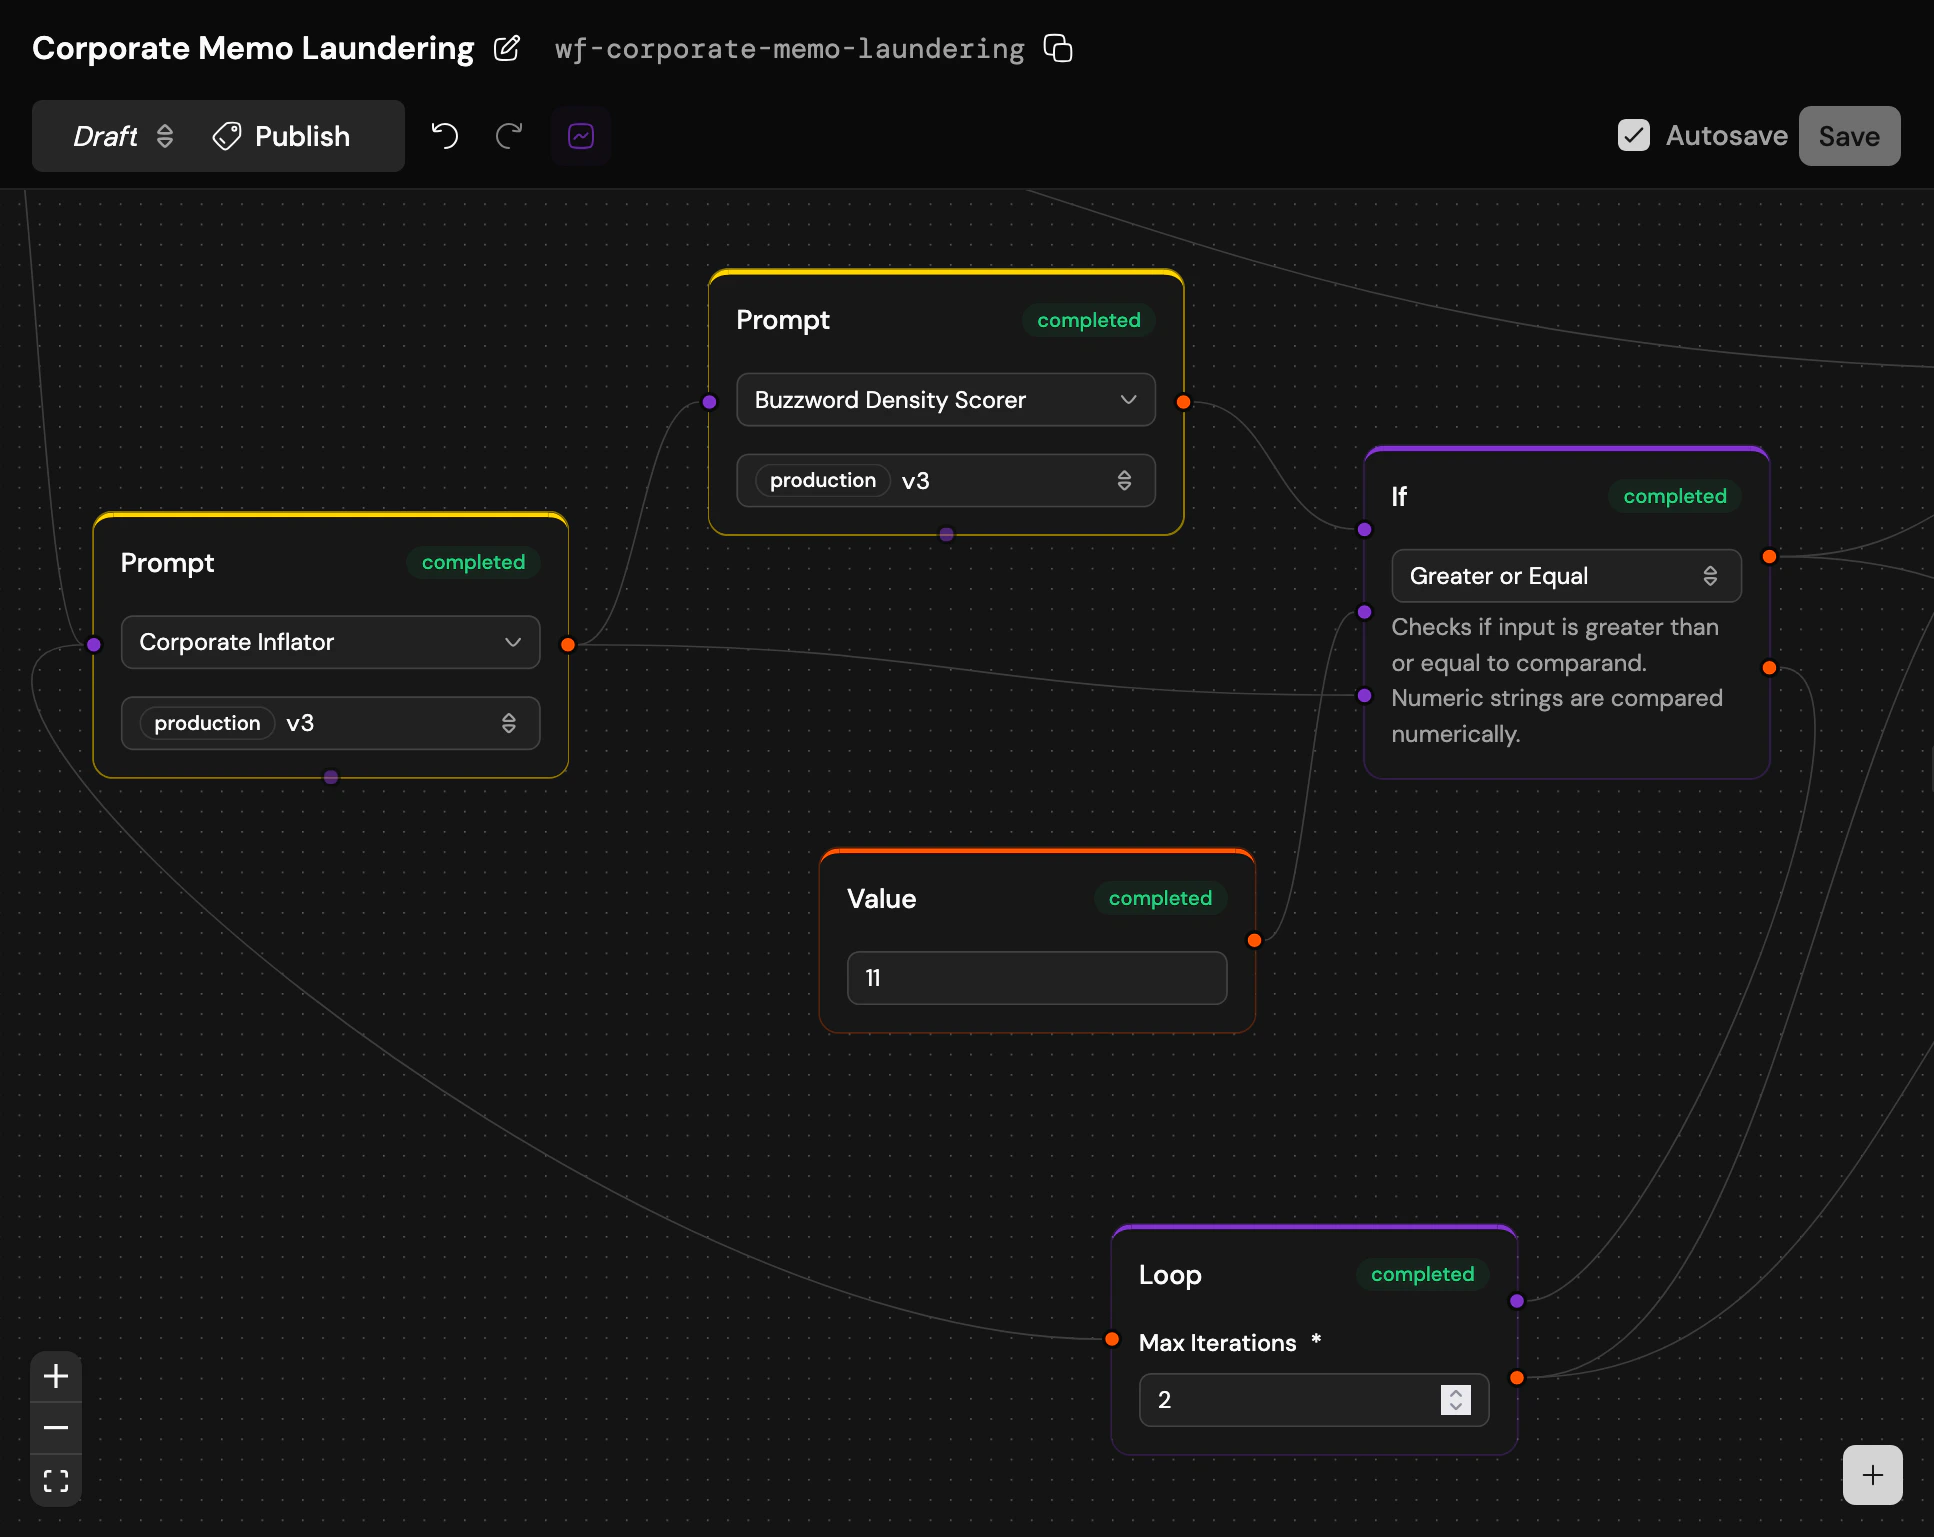Click the production tag on Corporate Inflator node
This screenshot has width=1934, height=1538.
[x=207, y=723]
